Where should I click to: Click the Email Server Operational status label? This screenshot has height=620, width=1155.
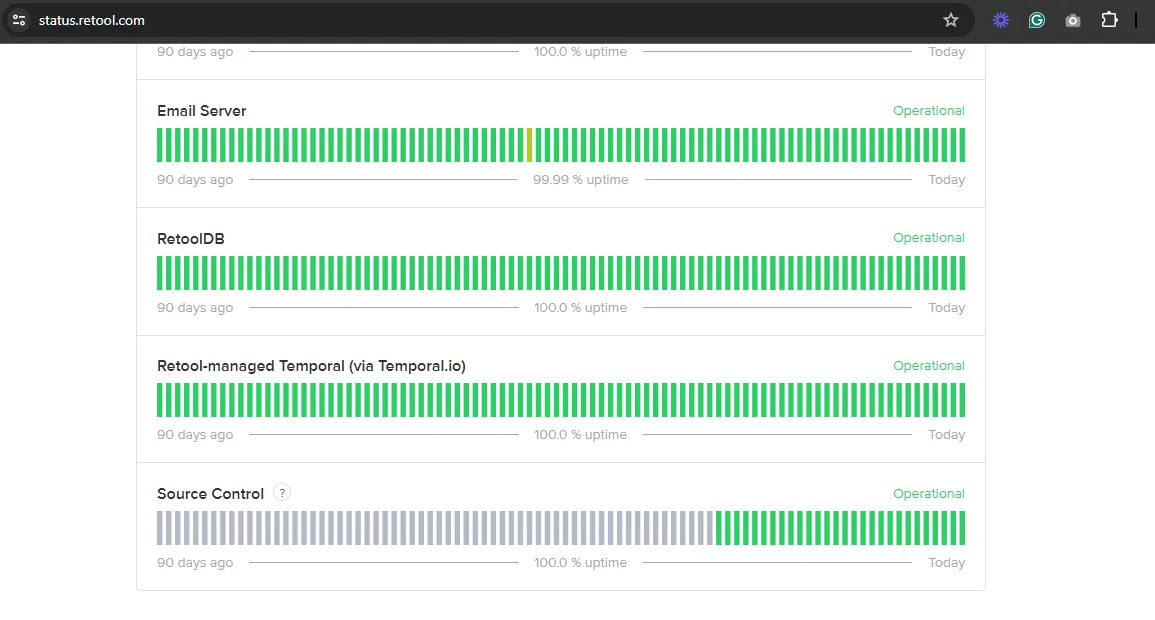[x=928, y=110]
